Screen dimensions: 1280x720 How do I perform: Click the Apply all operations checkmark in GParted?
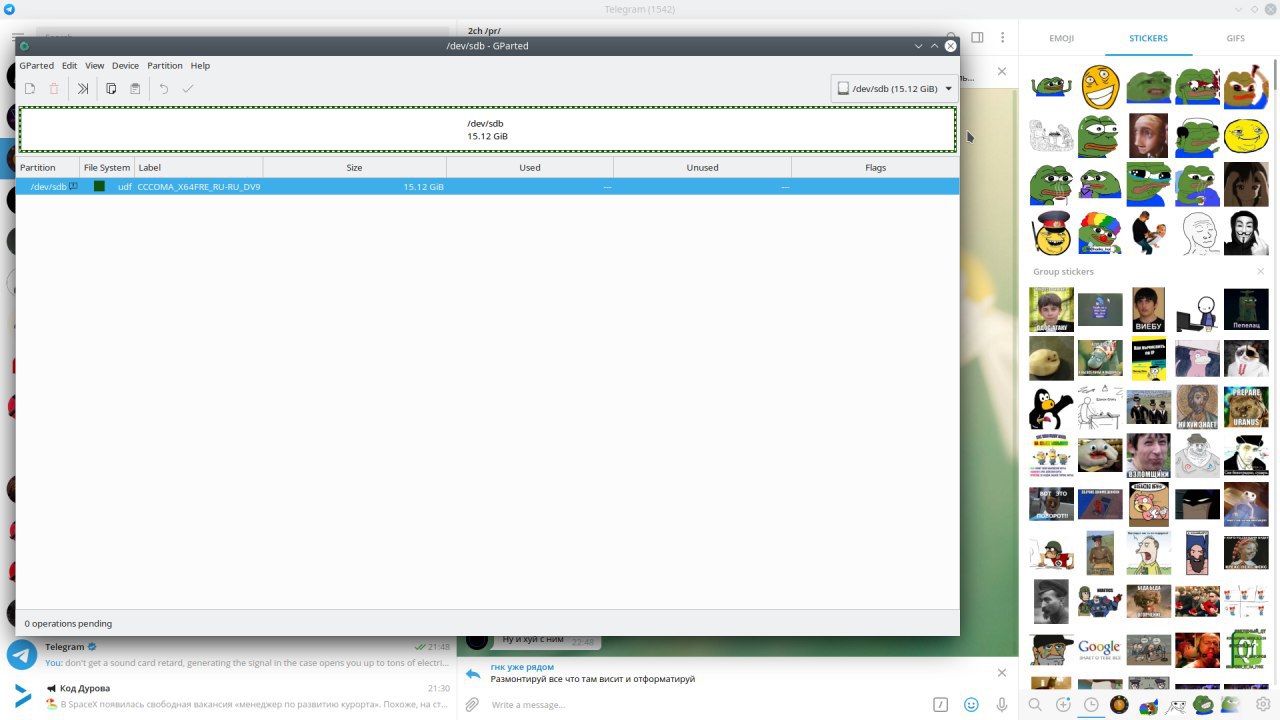point(187,89)
